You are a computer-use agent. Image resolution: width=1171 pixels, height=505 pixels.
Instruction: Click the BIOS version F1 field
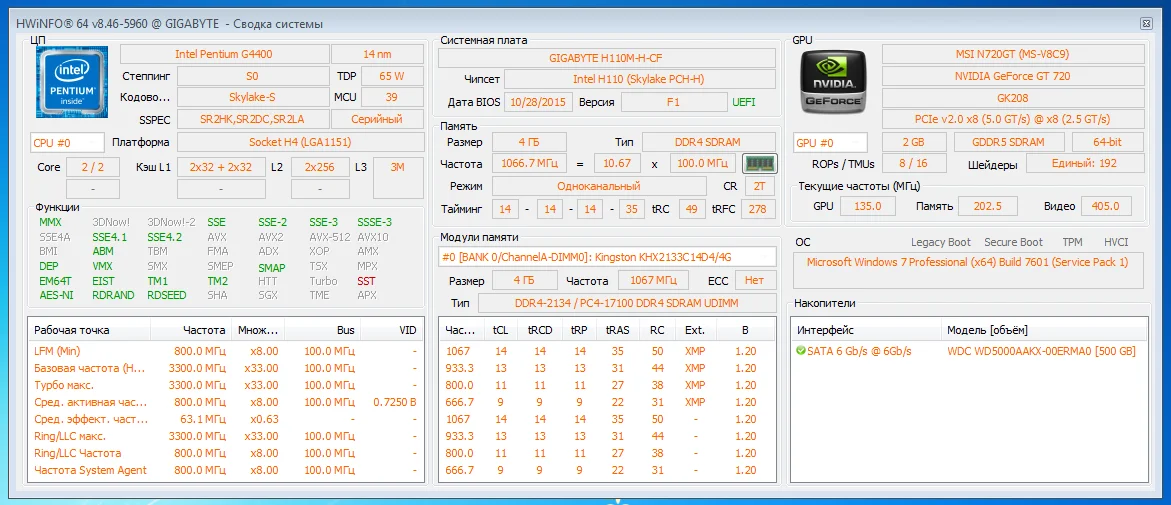coord(674,102)
